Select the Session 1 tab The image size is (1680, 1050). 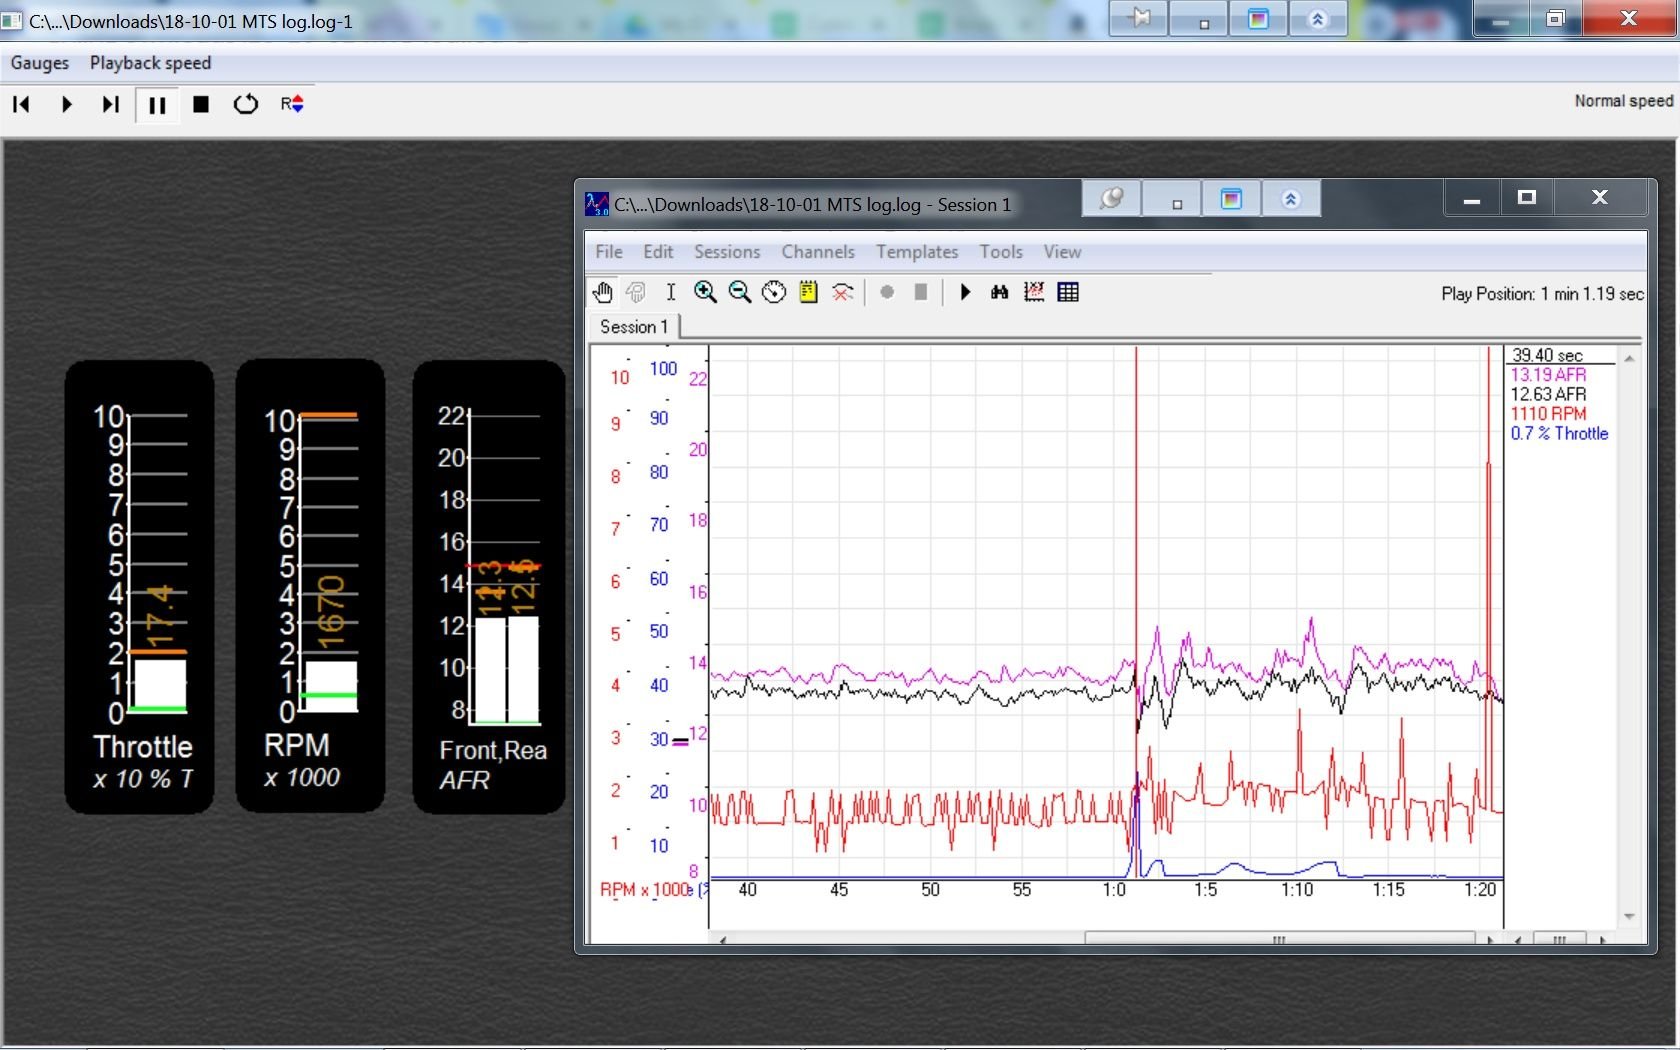[x=632, y=326]
